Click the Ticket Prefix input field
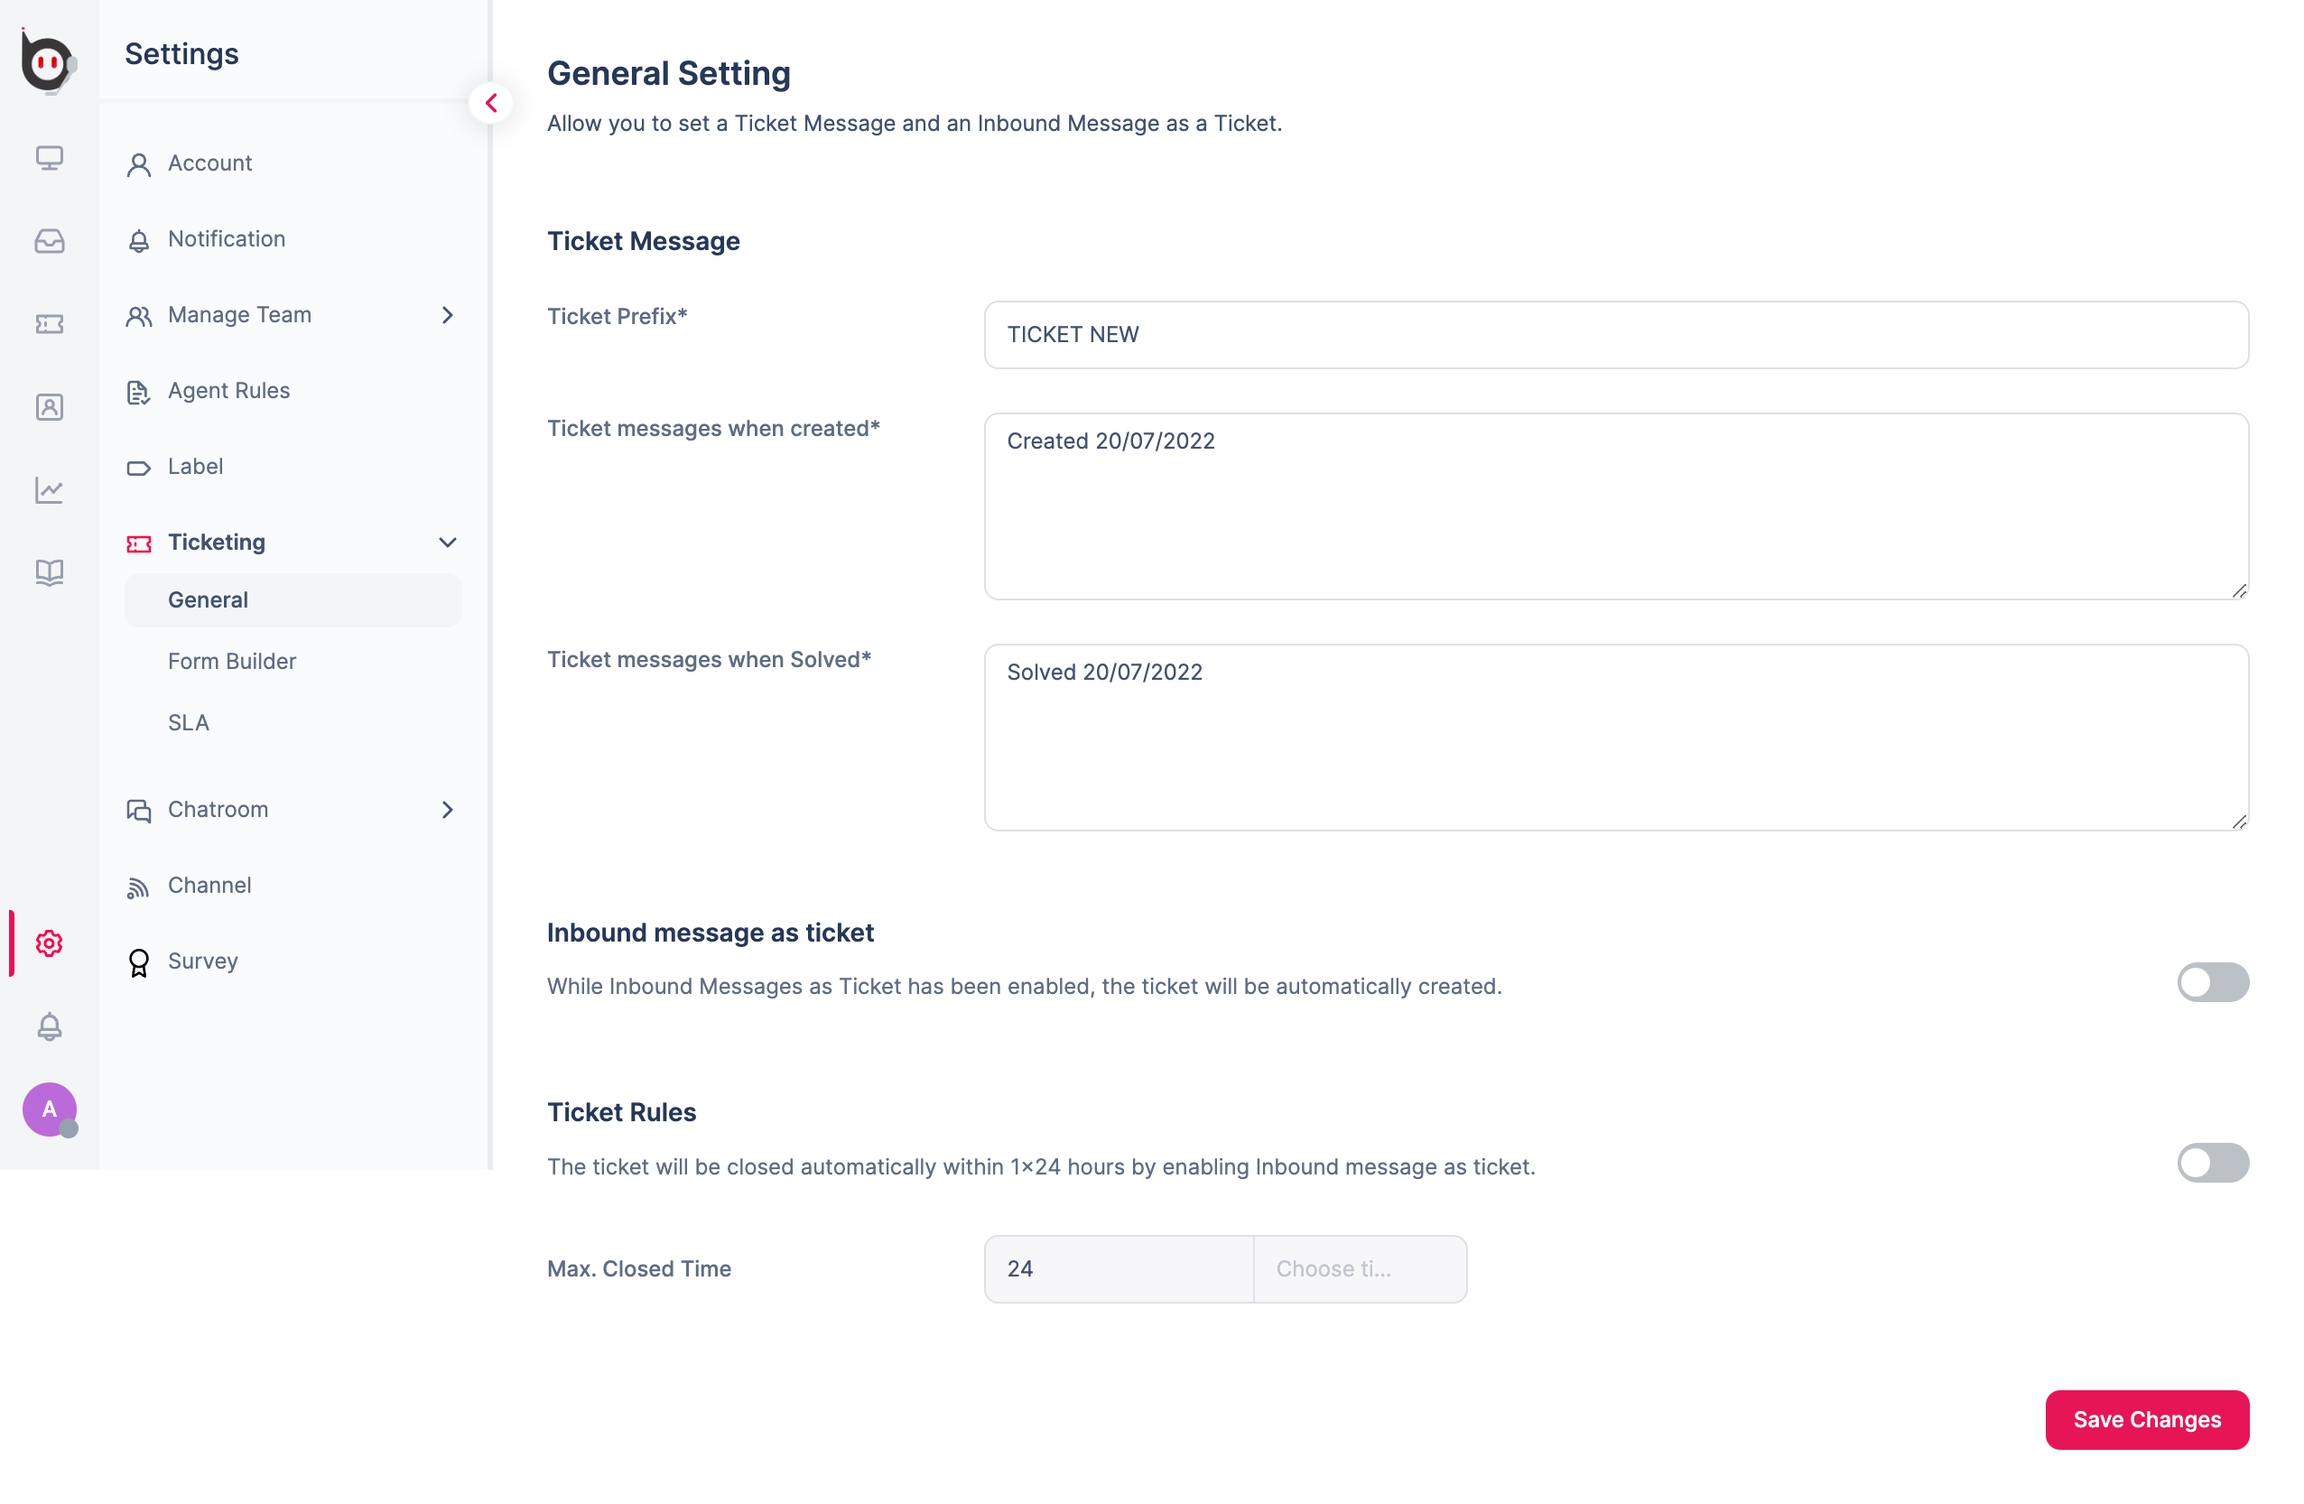Screen dimensions: 2304x1504 click(x=1615, y=335)
